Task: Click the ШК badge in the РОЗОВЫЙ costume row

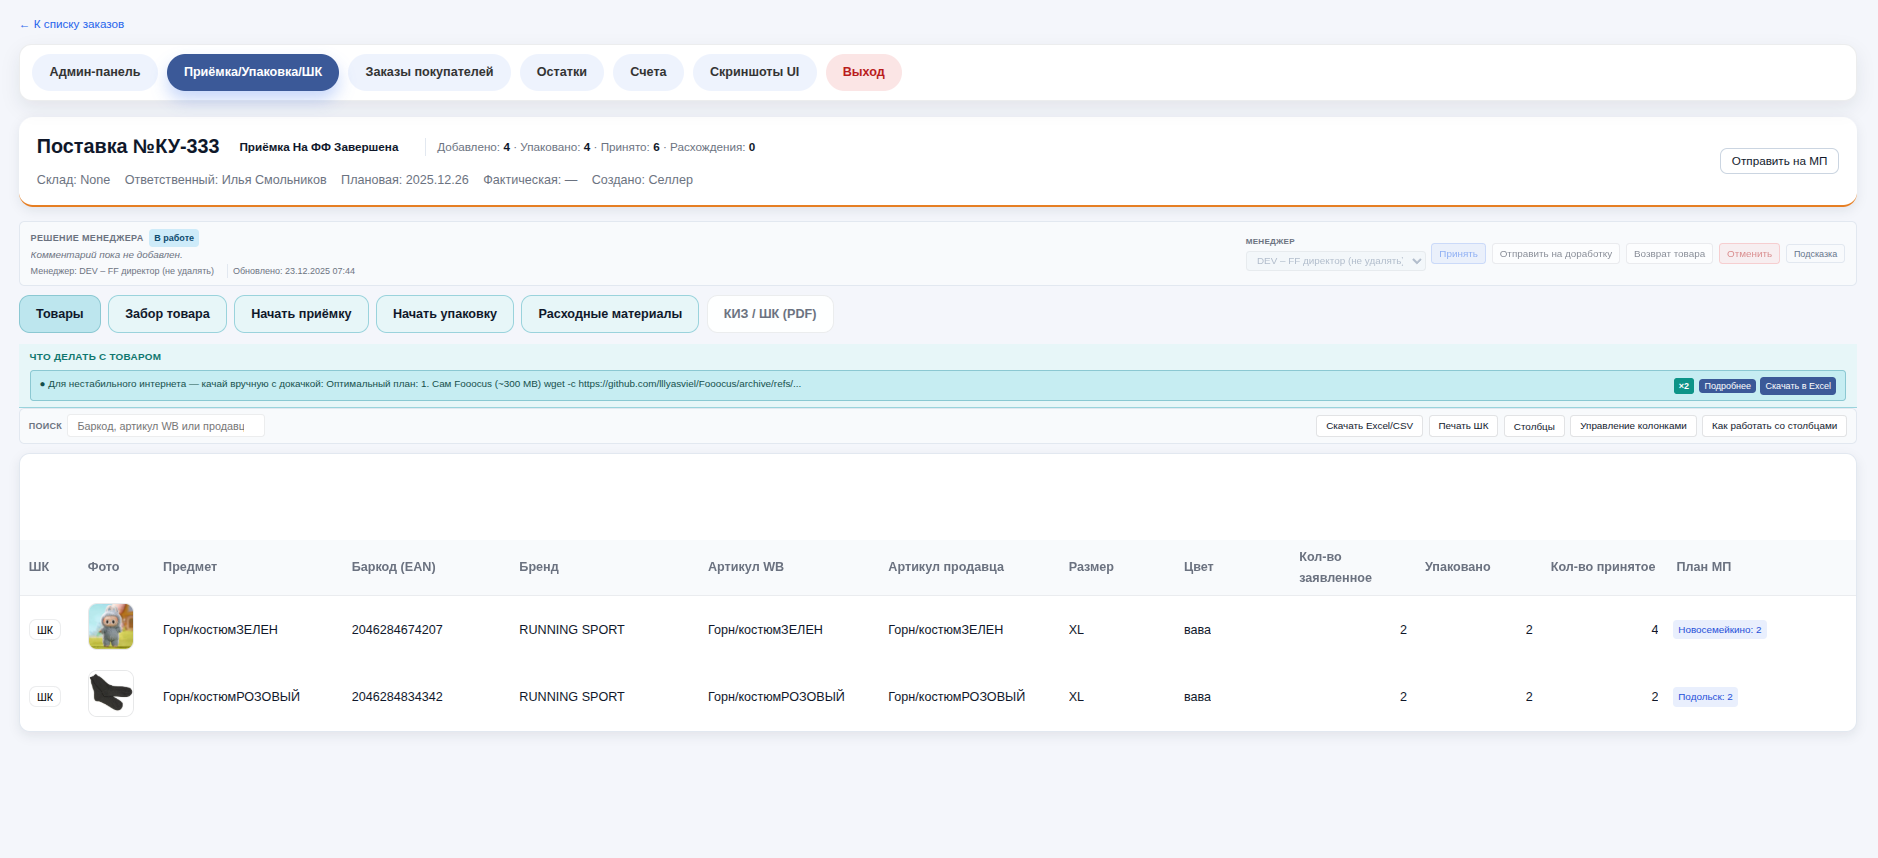Action: point(45,697)
